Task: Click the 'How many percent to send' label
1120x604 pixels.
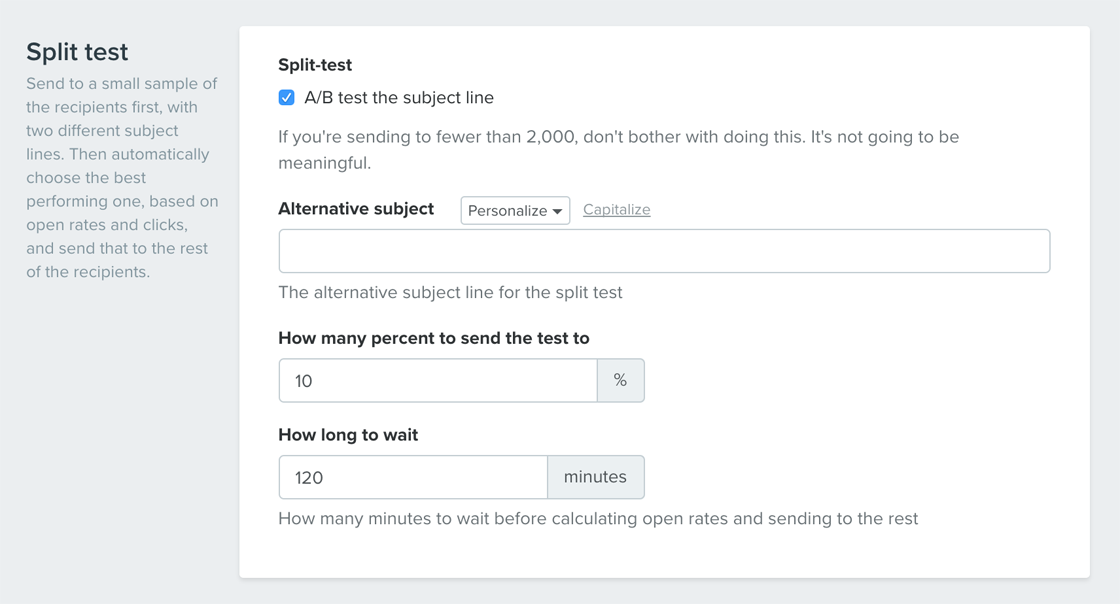Action: tap(434, 338)
